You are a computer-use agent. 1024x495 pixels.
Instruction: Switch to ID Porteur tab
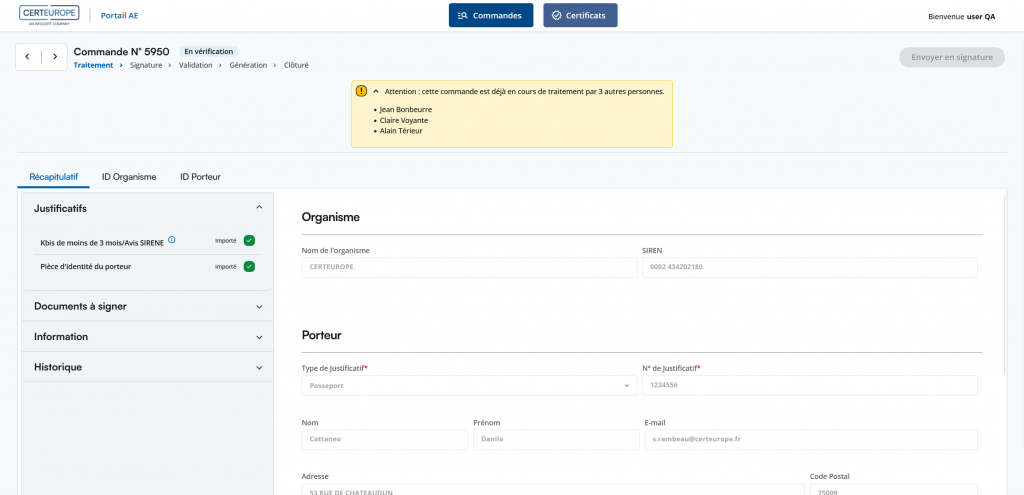(x=200, y=177)
